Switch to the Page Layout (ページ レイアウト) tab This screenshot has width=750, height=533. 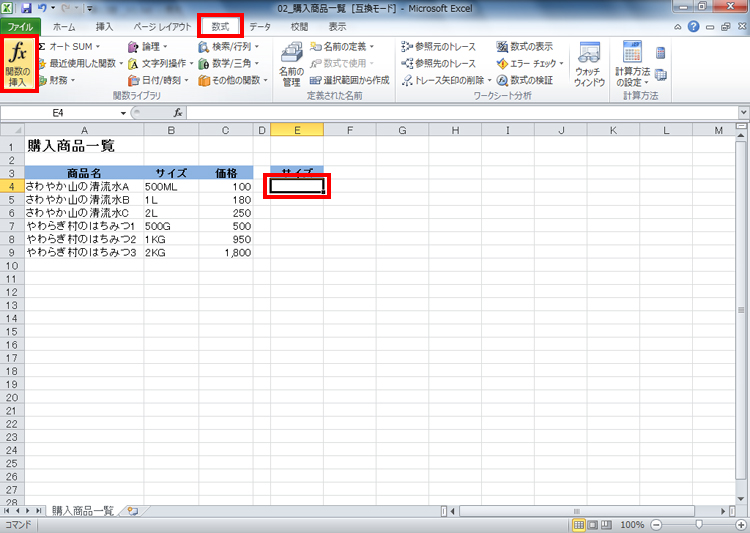coord(162,27)
